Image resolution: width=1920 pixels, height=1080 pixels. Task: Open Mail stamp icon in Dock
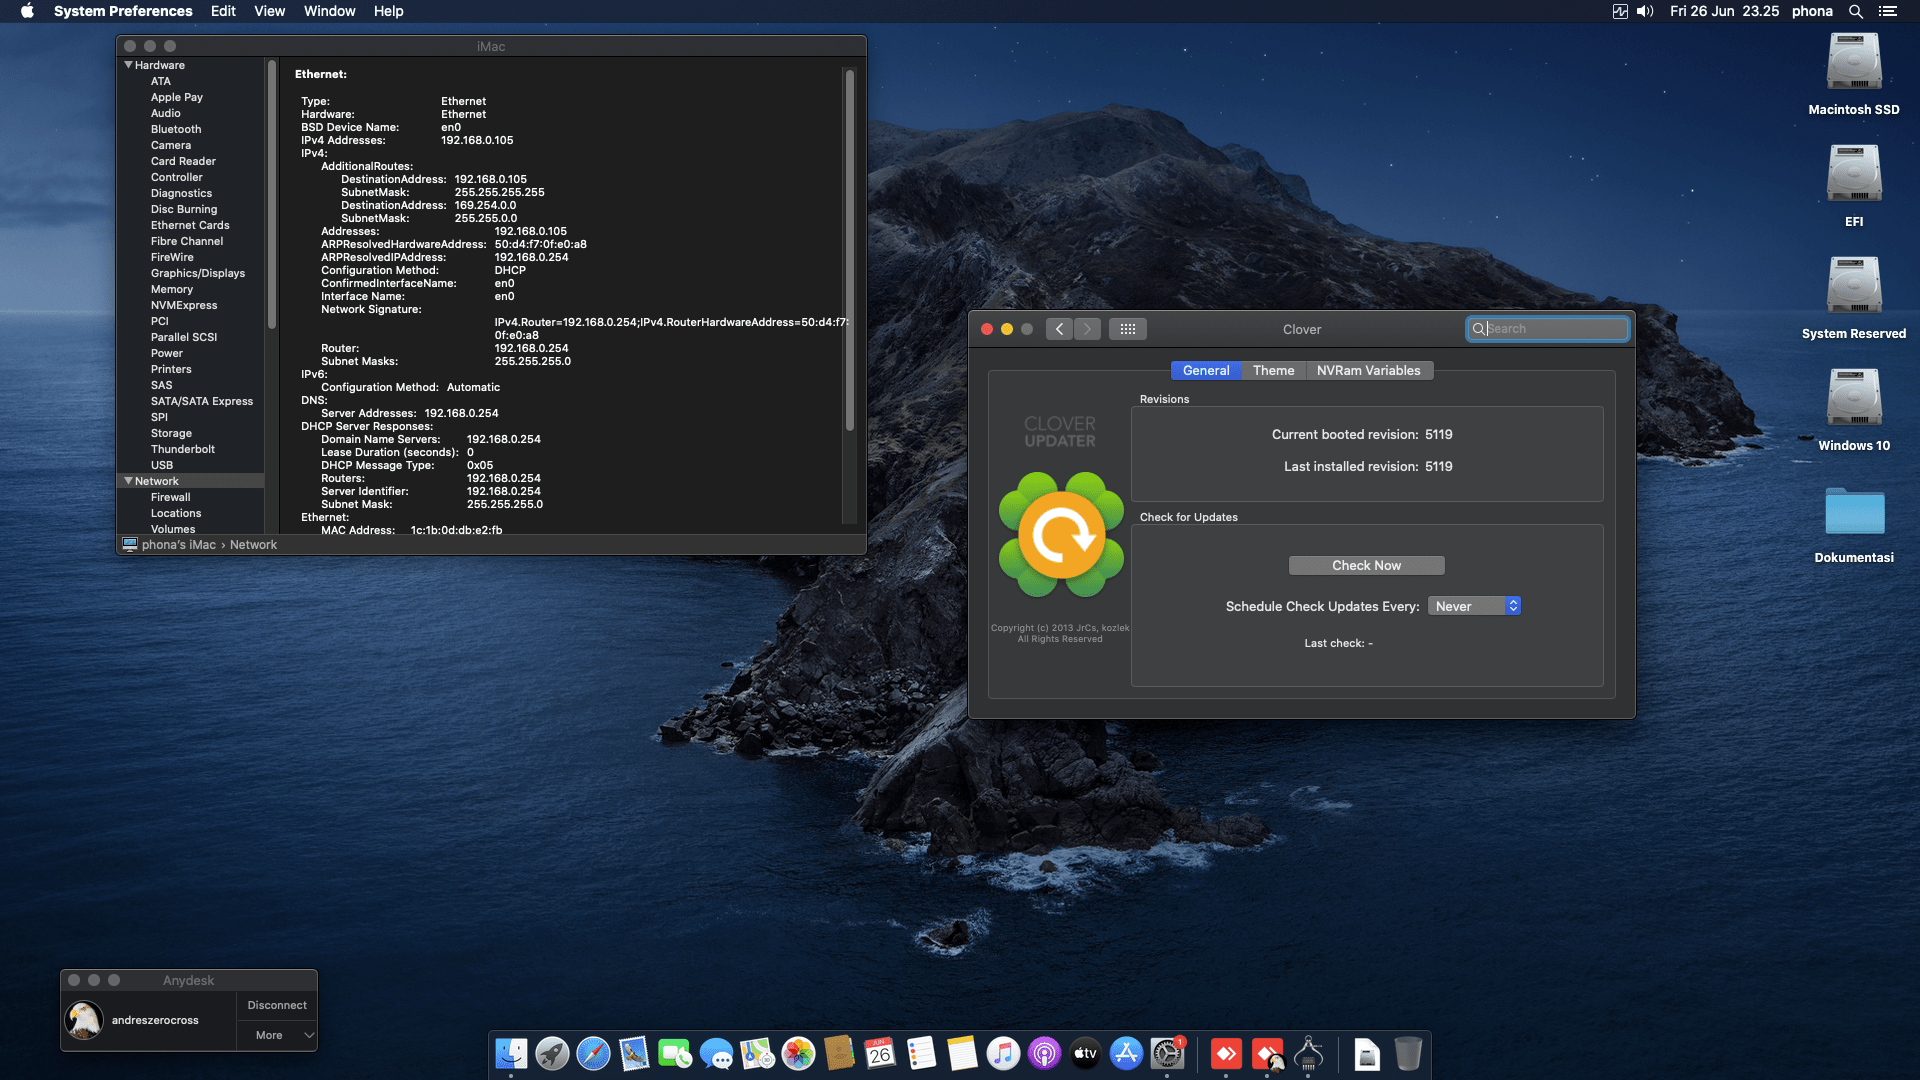pos(634,1054)
